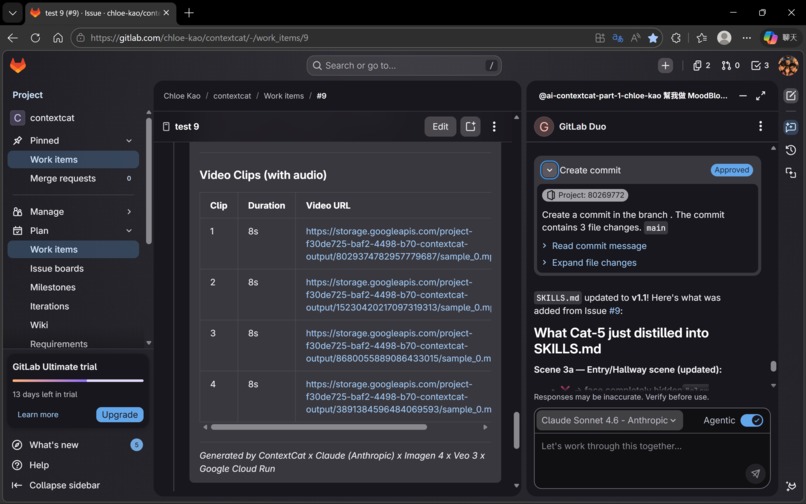The image size is (806, 504).
Task: Minimize the GitLab Duo panel
Action: tap(743, 96)
